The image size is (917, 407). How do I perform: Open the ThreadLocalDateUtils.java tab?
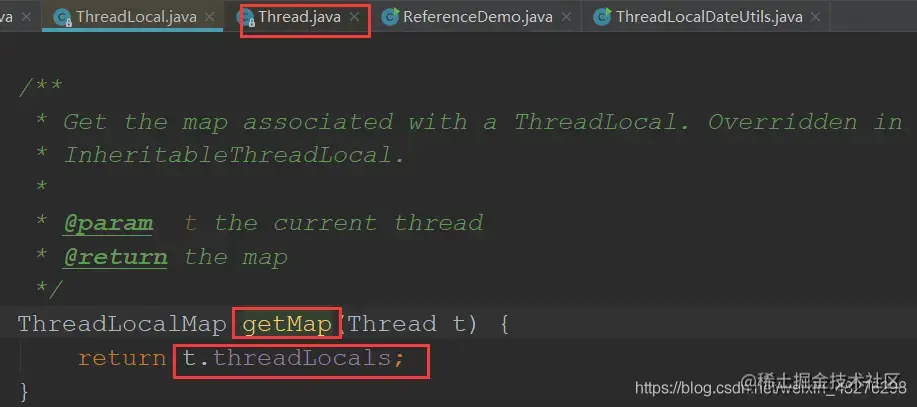709,17
